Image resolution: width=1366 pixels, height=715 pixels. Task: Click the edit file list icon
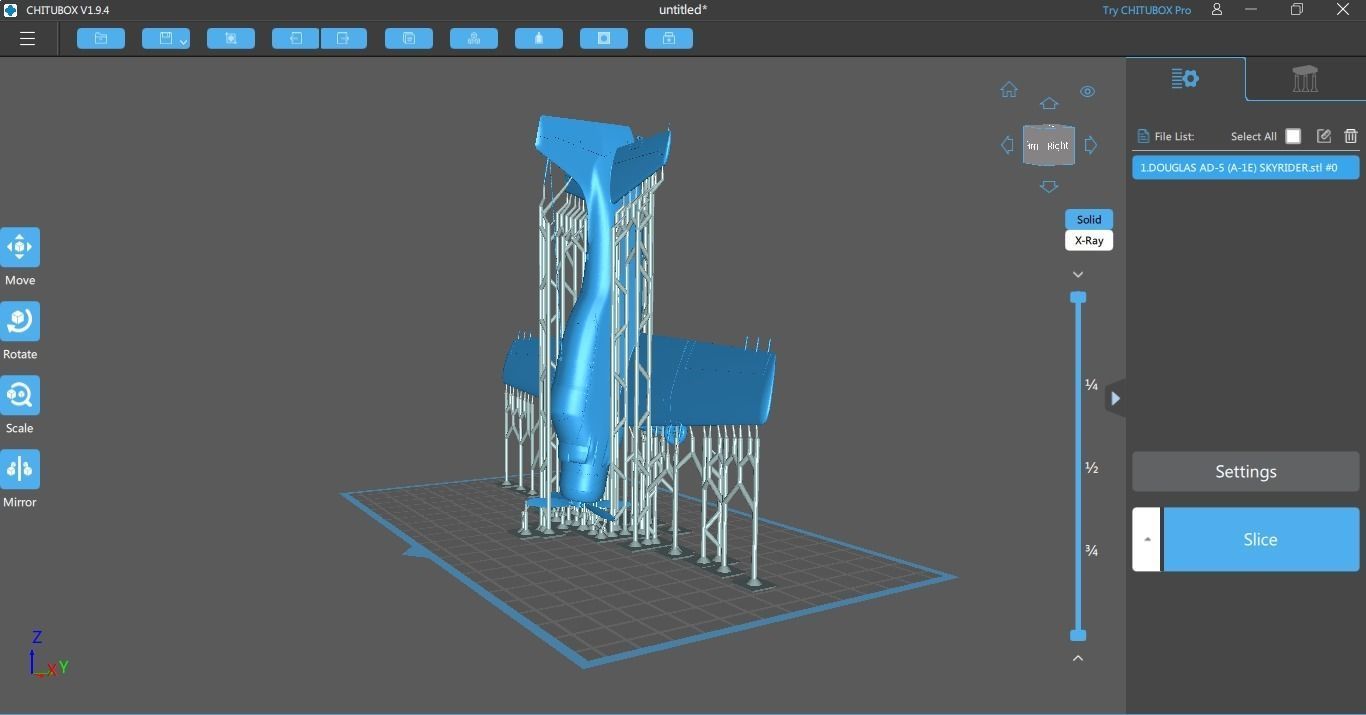point(1323,136)
